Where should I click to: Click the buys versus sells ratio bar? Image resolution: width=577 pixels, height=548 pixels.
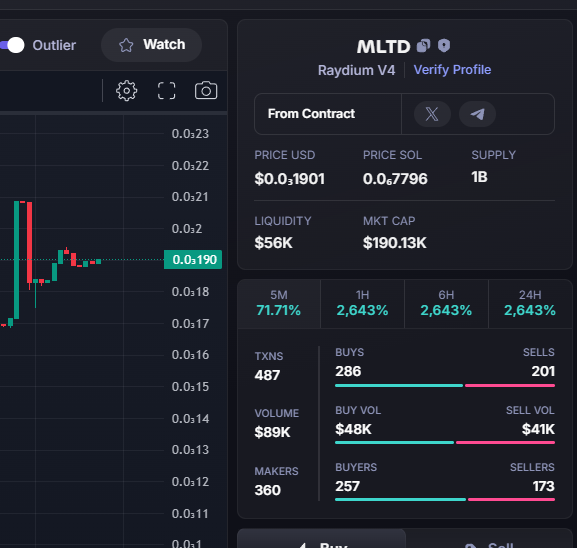[x=445, y=386]
